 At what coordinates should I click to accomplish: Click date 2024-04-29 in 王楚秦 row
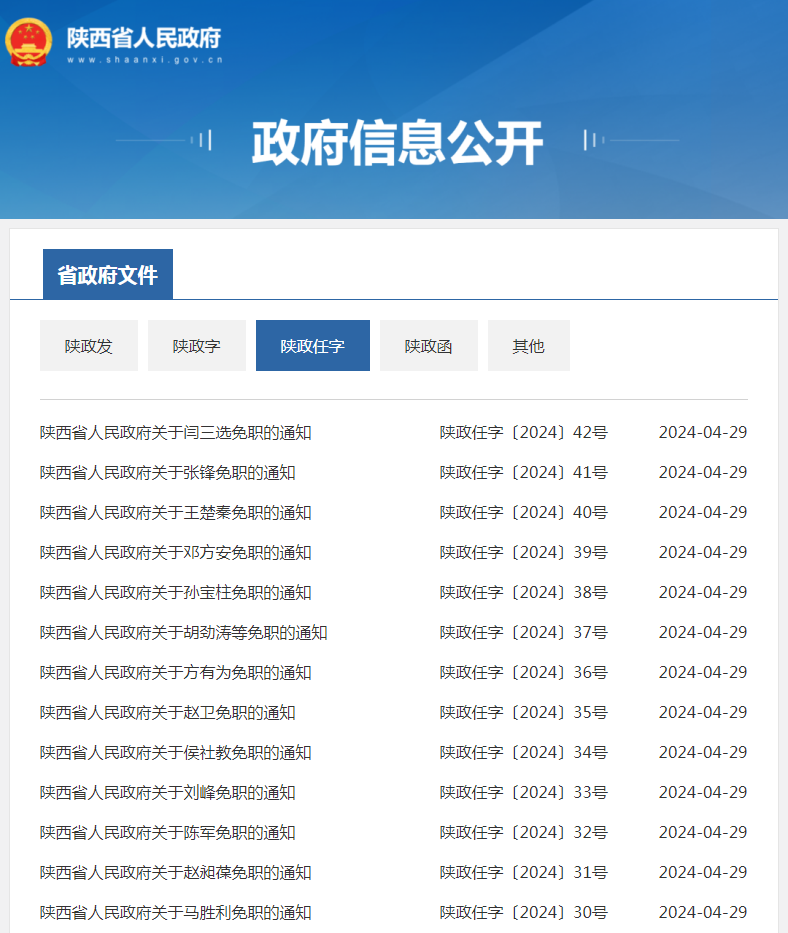703,512
